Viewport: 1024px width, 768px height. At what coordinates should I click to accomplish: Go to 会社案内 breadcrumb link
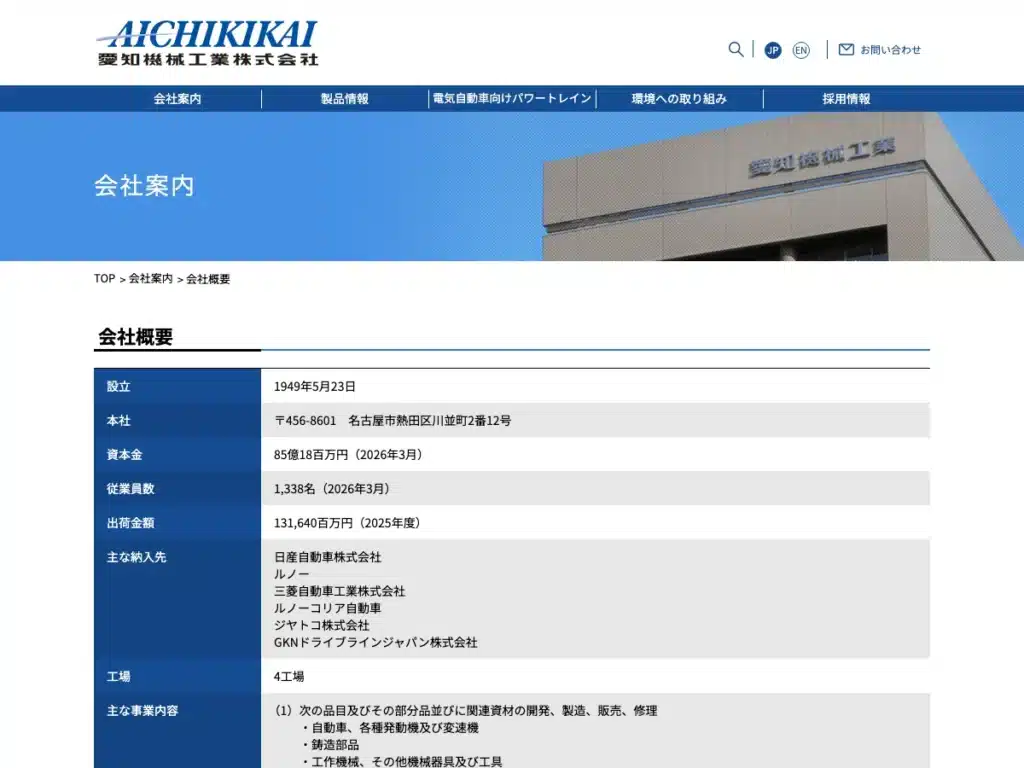point(151,279)
